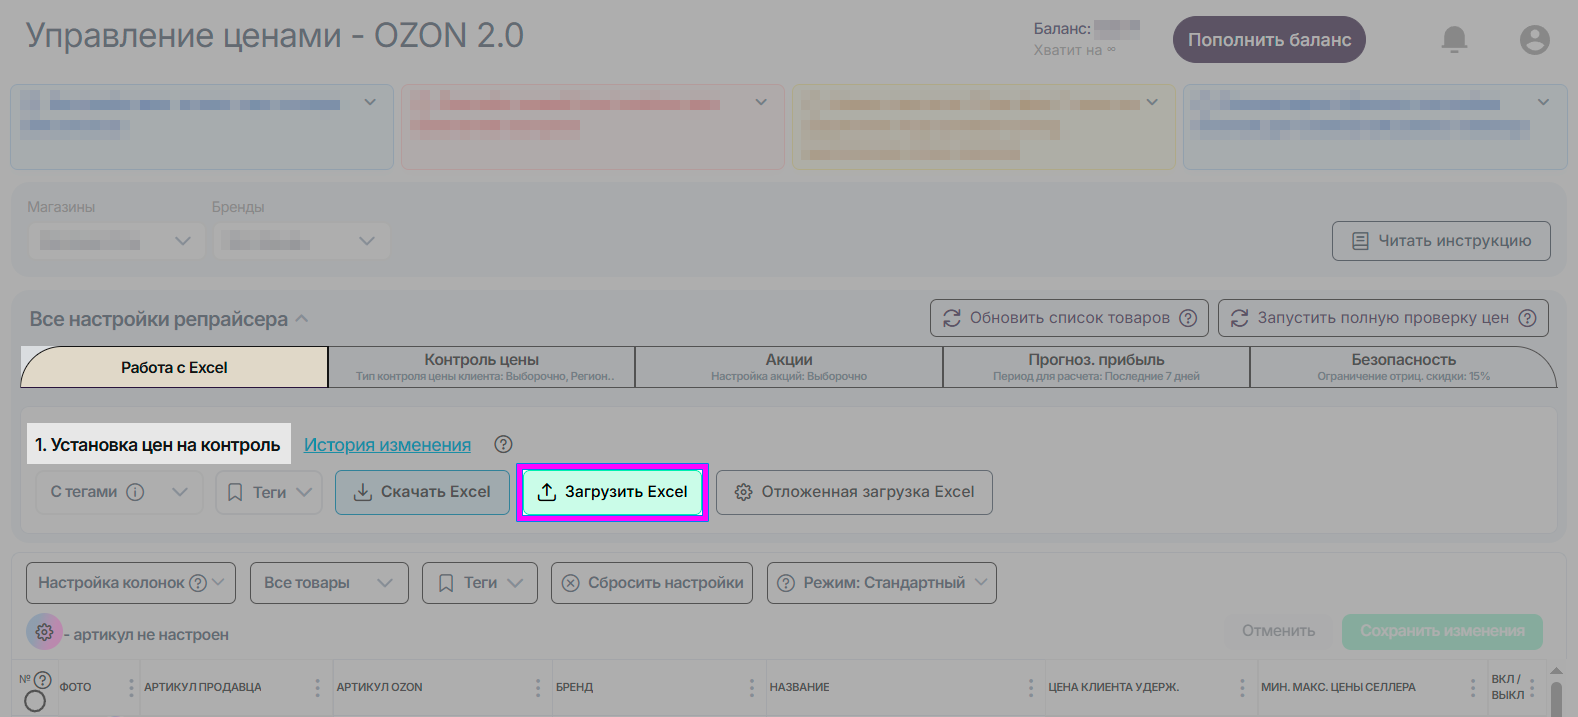Click gear icon near артикул не настроен

point(44,632)
